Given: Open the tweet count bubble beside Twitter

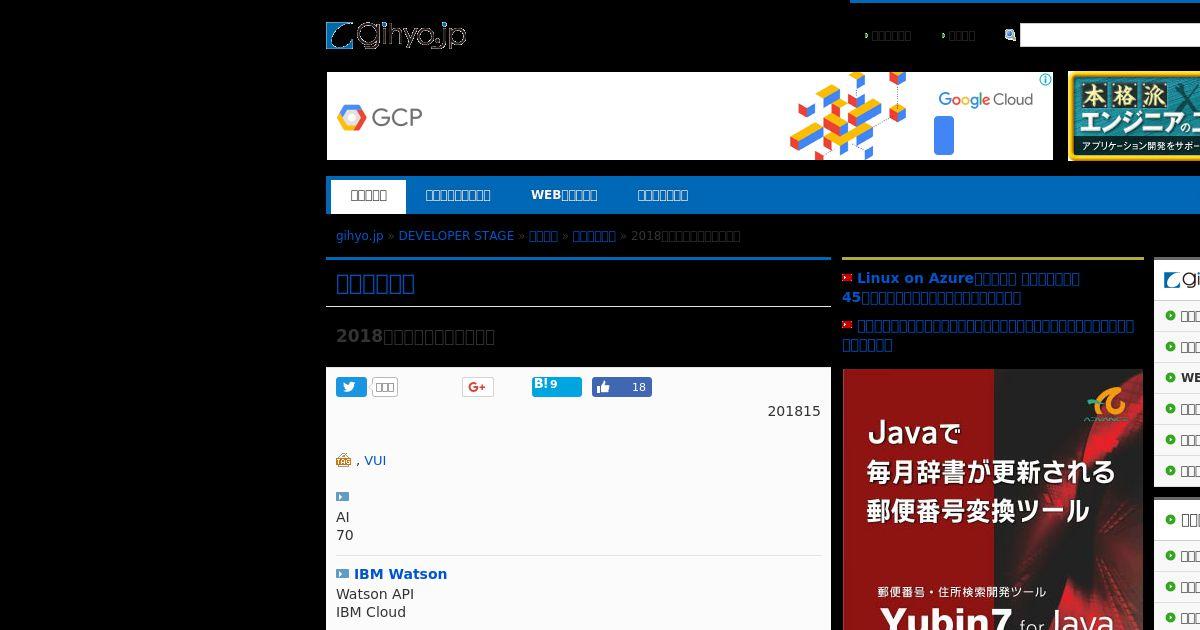Looking at the screenshot, I should pyautogui.click(x=385, y=387).
